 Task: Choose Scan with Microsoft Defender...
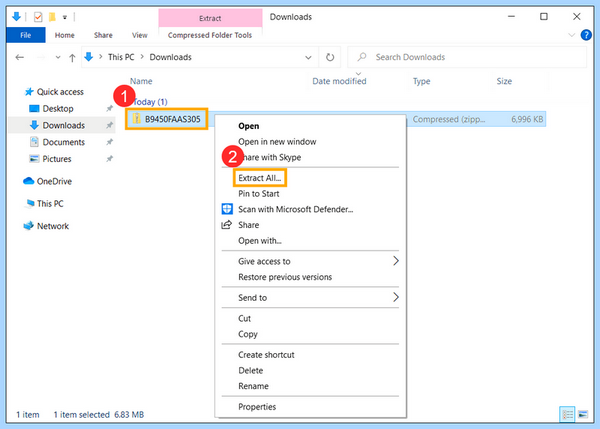(x=295, y=209)
